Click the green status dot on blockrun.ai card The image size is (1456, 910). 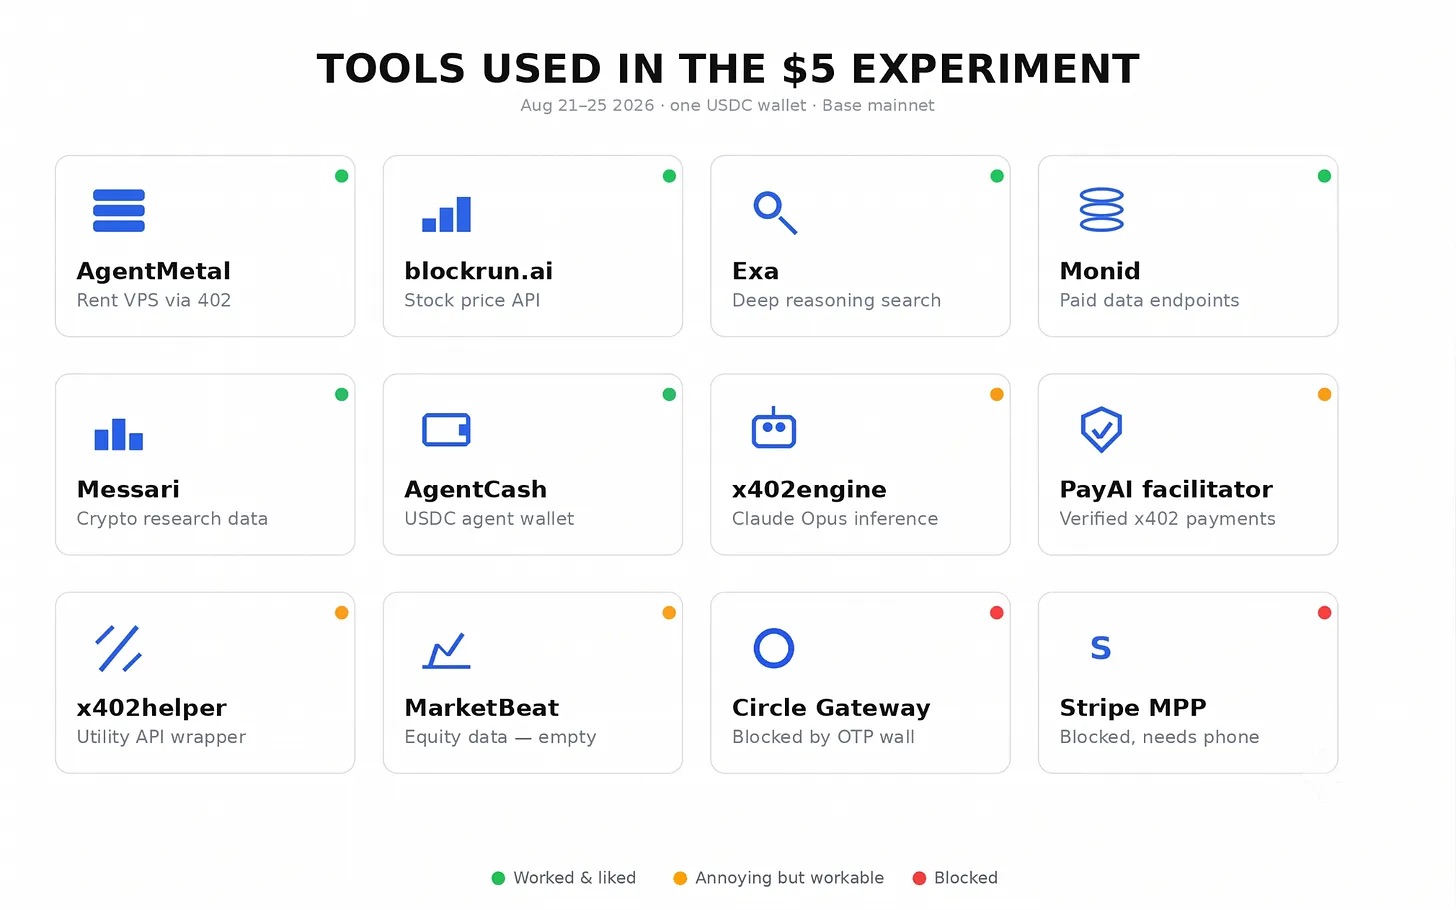(x=669, y=176)
